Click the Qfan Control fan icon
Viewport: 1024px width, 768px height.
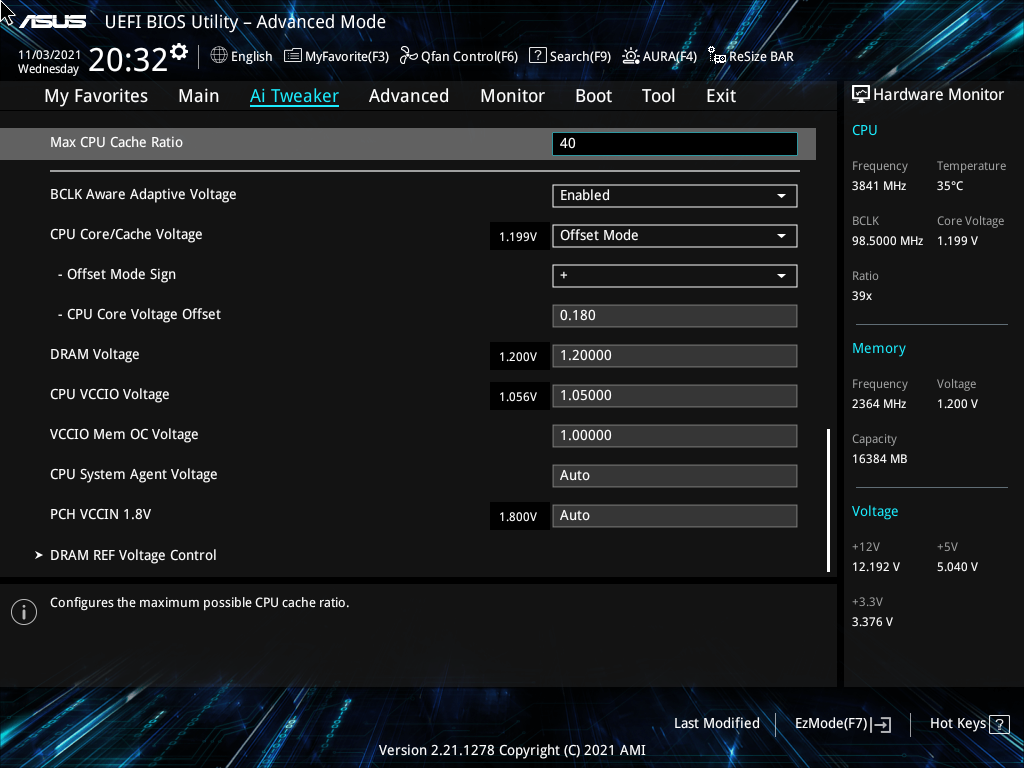click(x=409, y=56)
